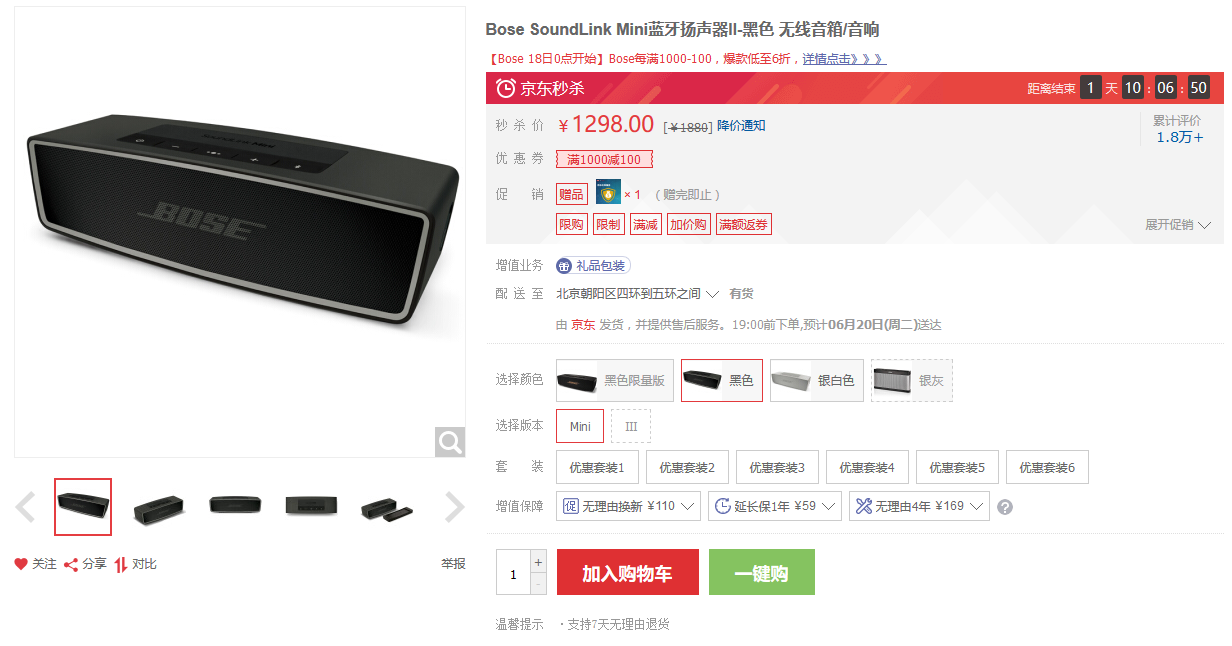Select the 优惠套装1 bundle tab
This screenshot has height=646, width=1232.
(x=597, y=467)
